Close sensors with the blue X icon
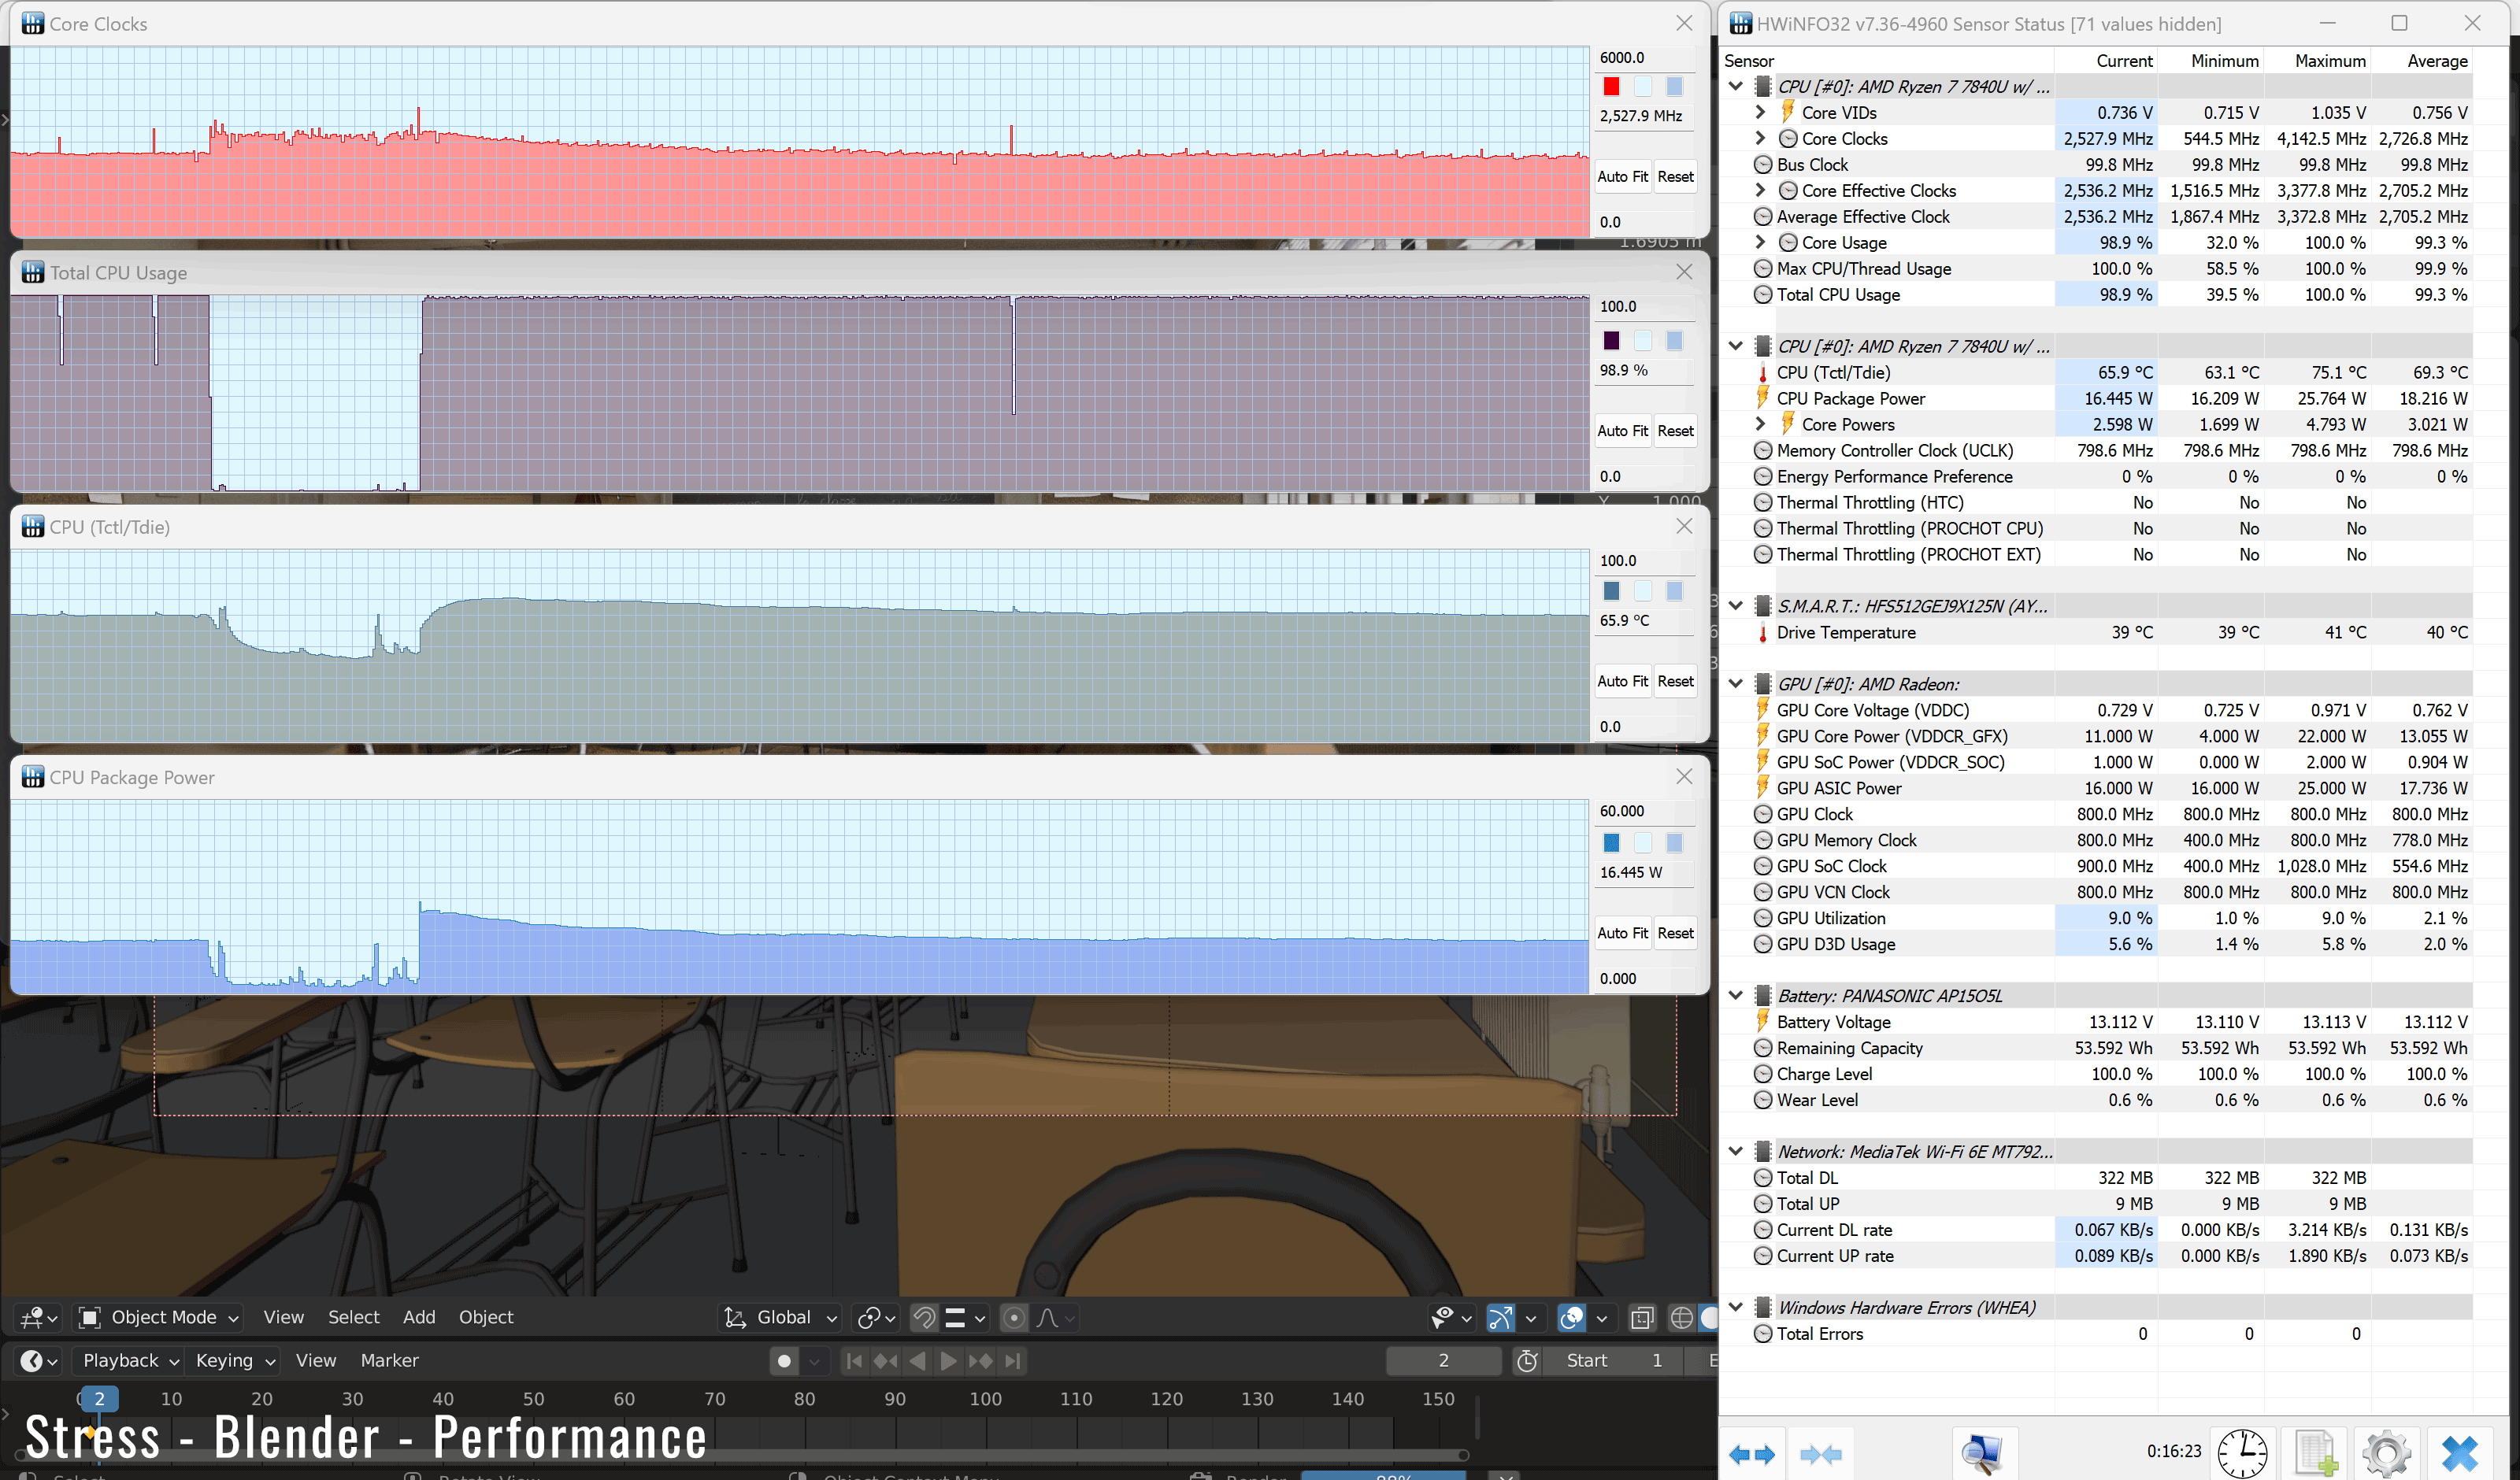The image size is (2520, 1480). pyautogui.click(x=2459, y=1453)
